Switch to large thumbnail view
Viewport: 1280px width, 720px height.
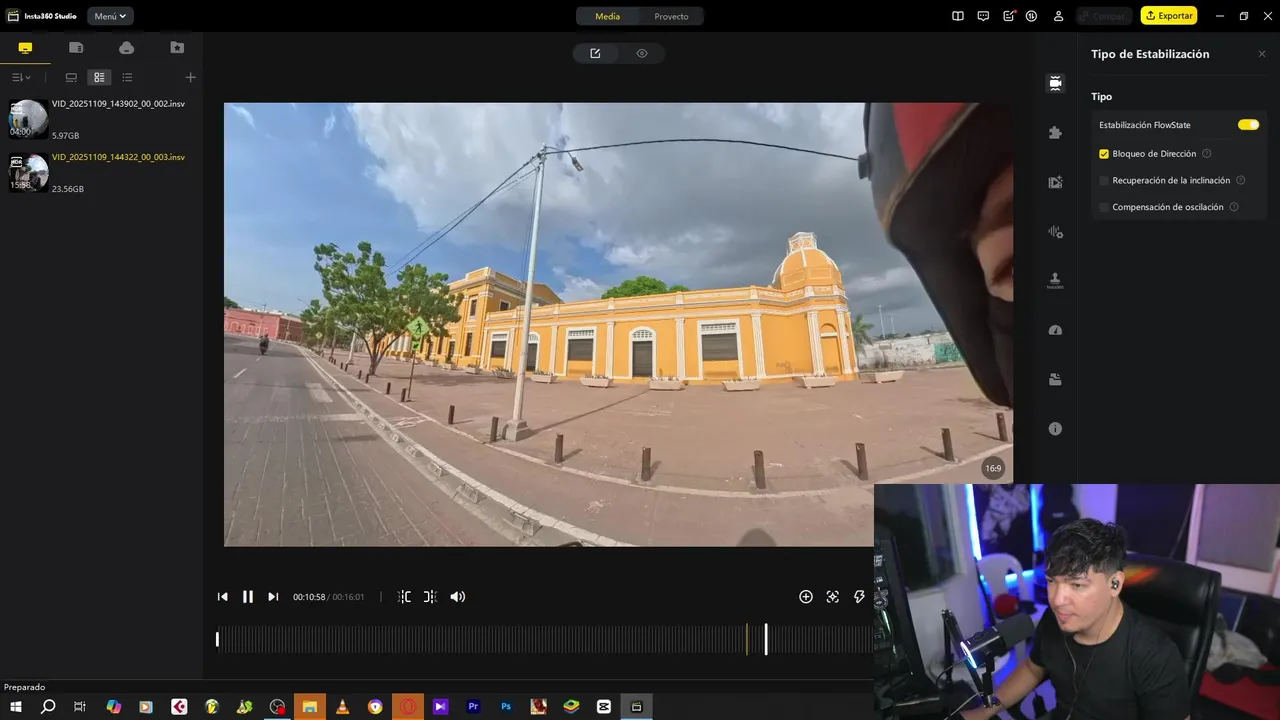[71, 77]
